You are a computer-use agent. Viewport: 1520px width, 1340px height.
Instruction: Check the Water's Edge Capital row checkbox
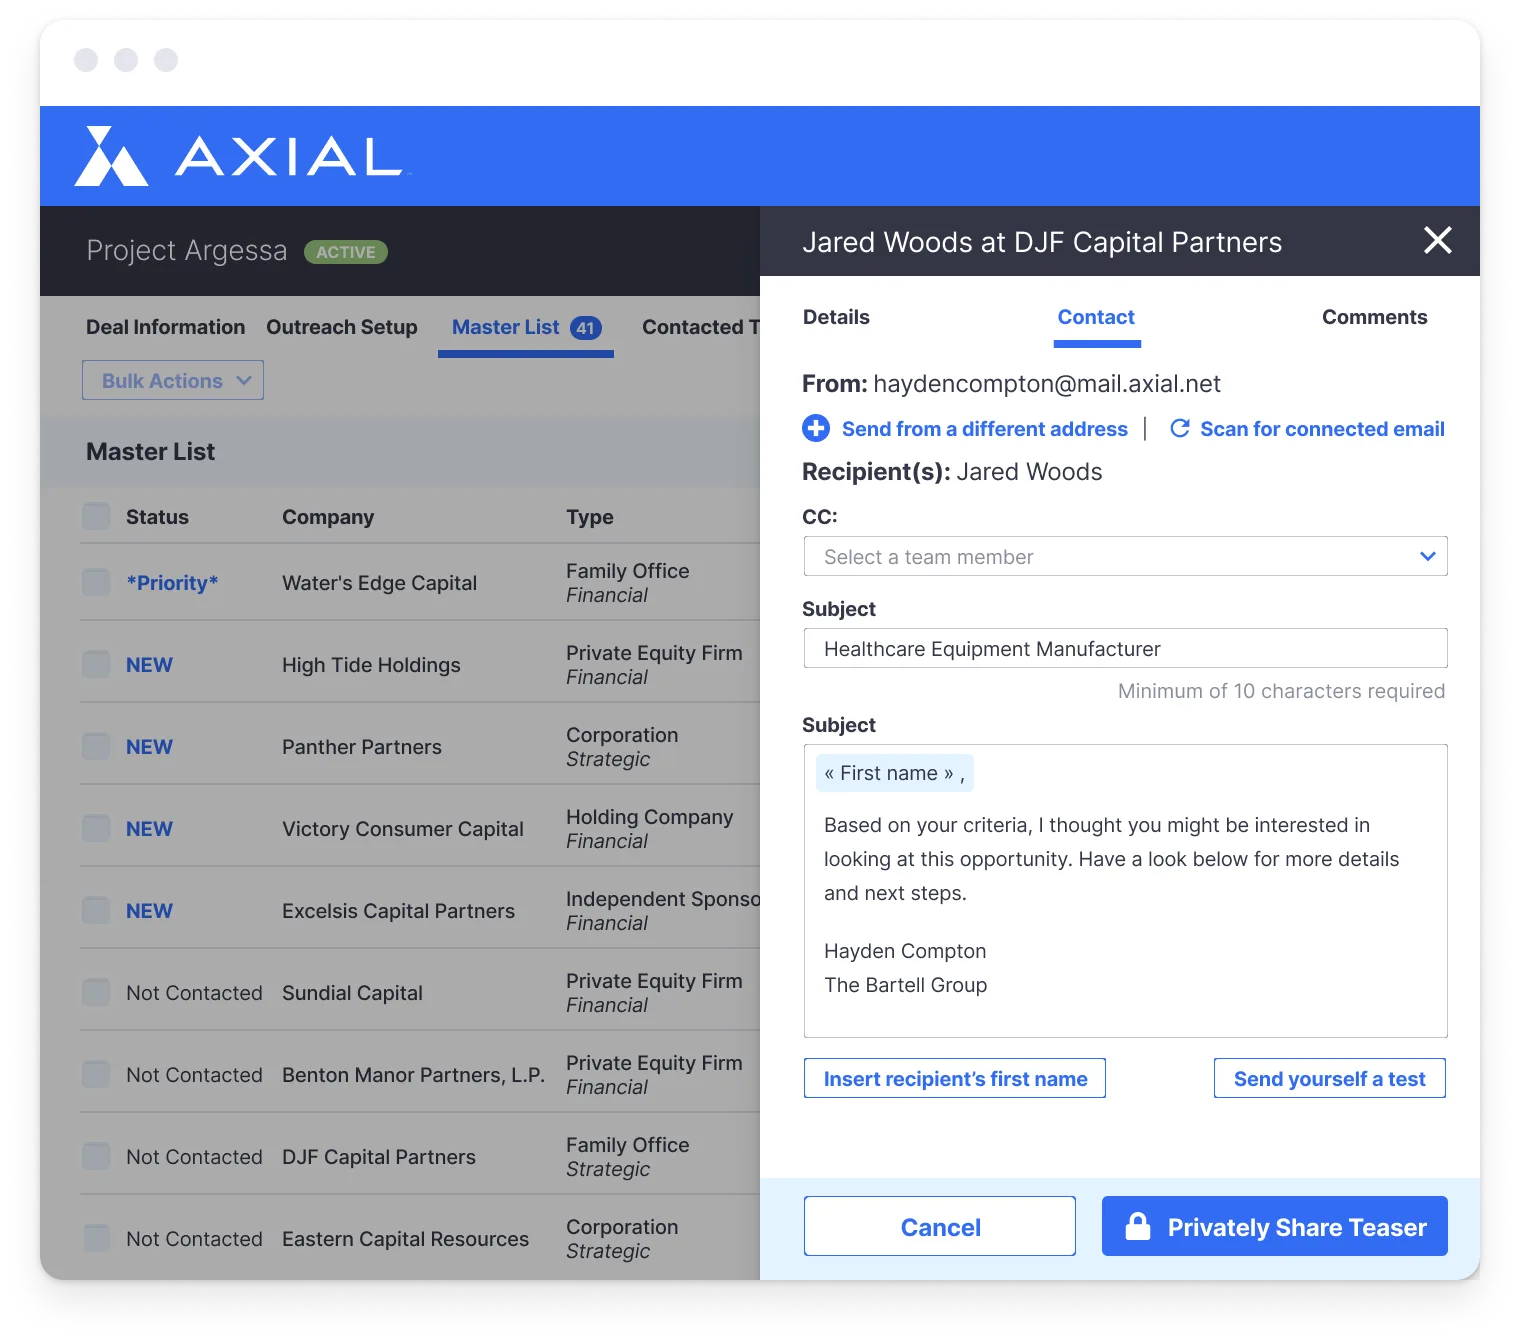point(97,583)
